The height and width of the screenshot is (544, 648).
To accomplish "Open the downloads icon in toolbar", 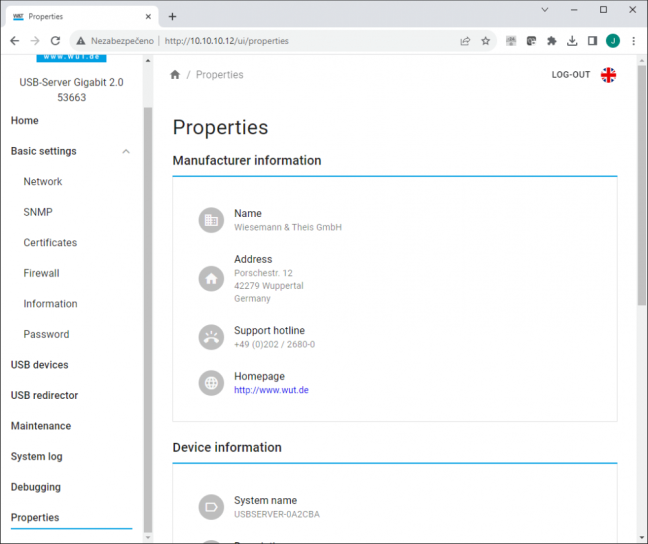I will pyautogui.click(x=572, y=41).
